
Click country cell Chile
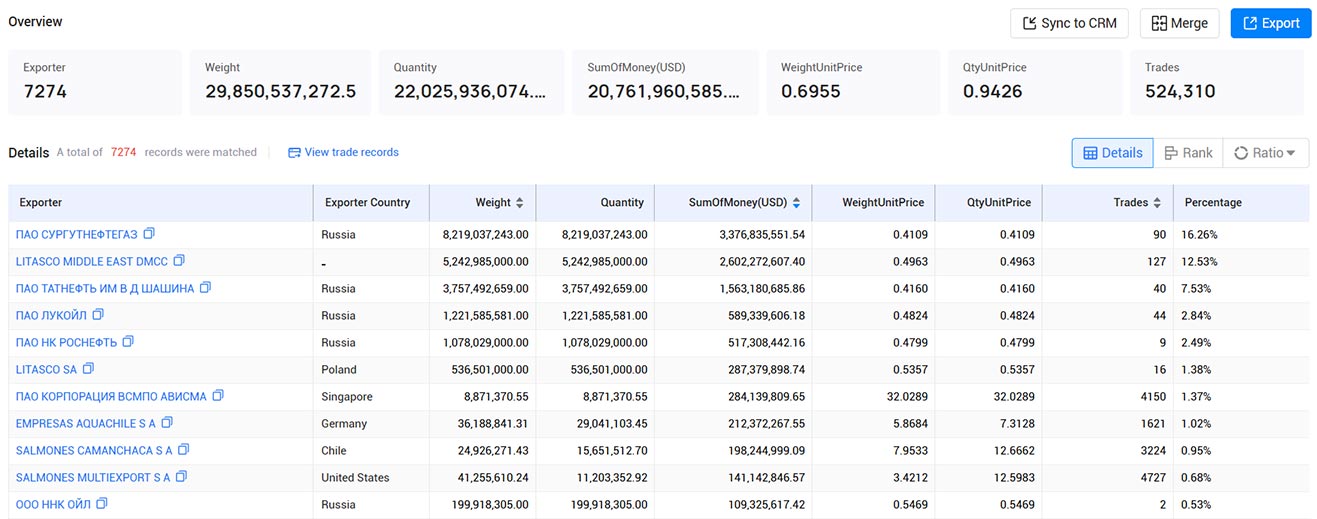click(x=334, y=450)
